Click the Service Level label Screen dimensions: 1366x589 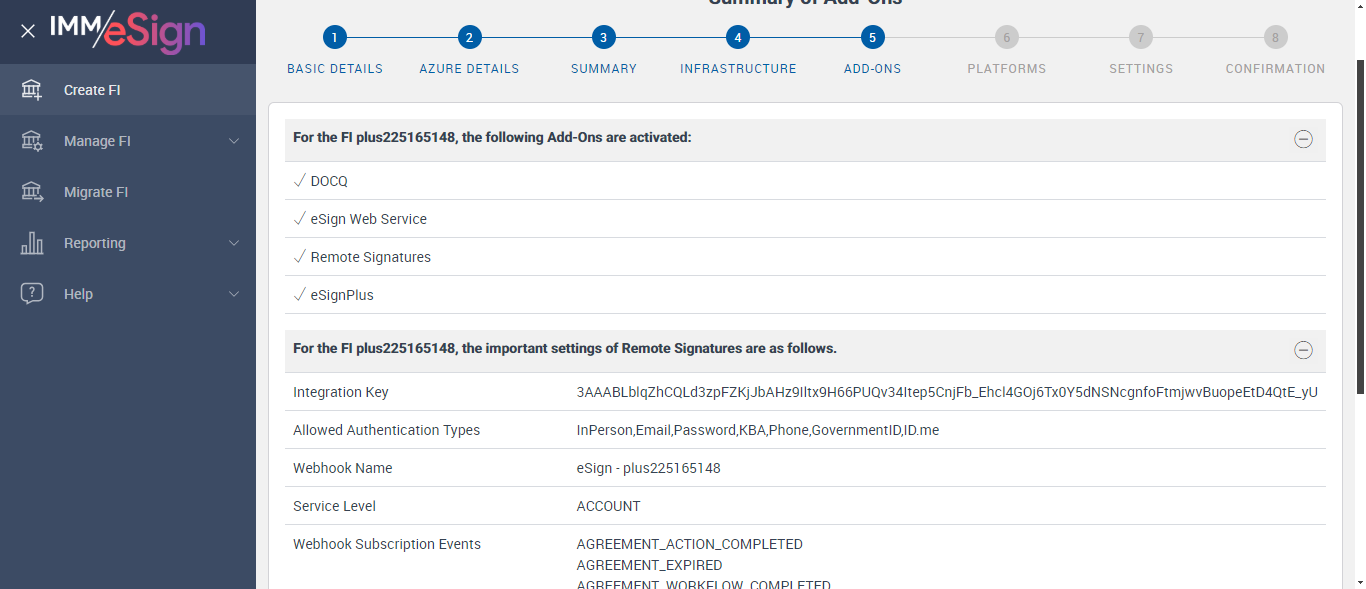click(334, 506)
